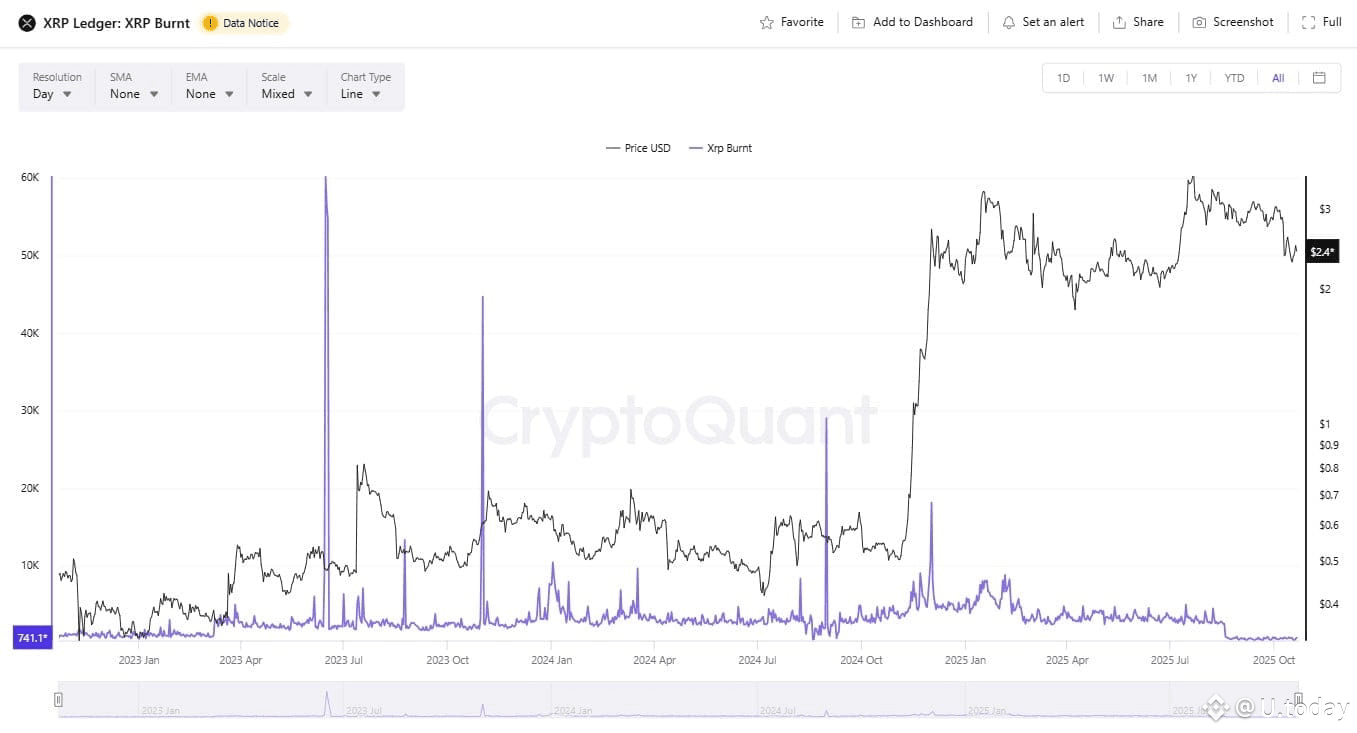Viewport: 1357px width, 733px height.
Task: Select the 1W timeframe button
Action: (x=1106, y=77)
